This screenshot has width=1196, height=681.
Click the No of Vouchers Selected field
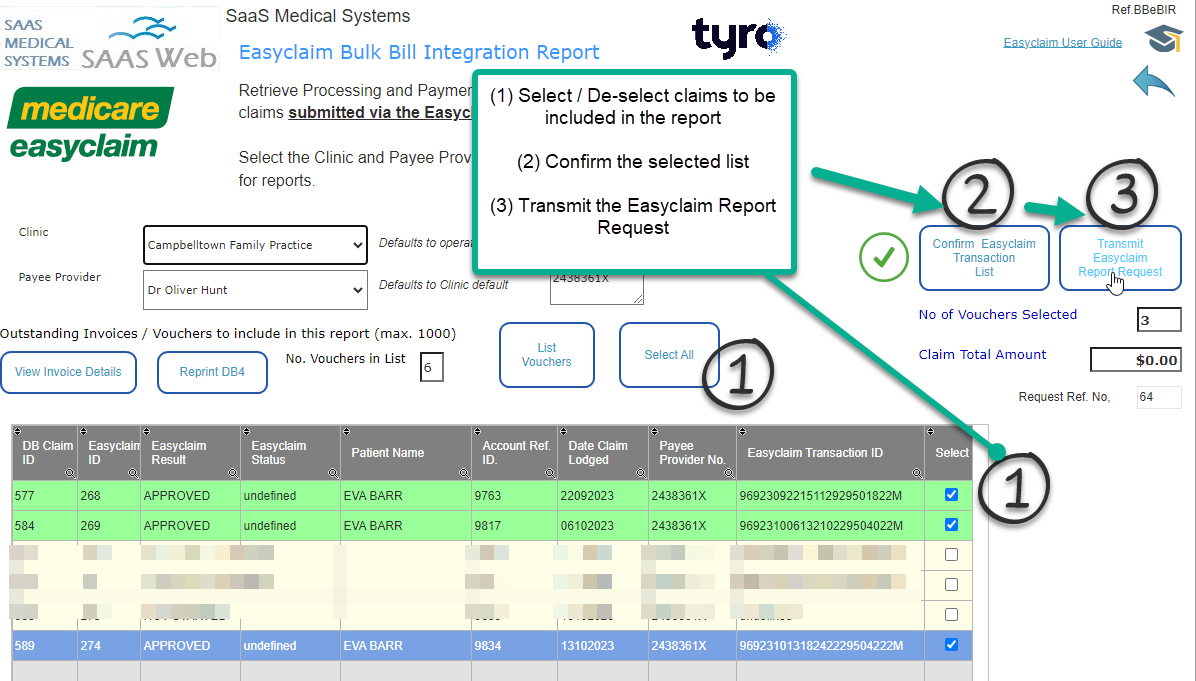[1159, 320]
